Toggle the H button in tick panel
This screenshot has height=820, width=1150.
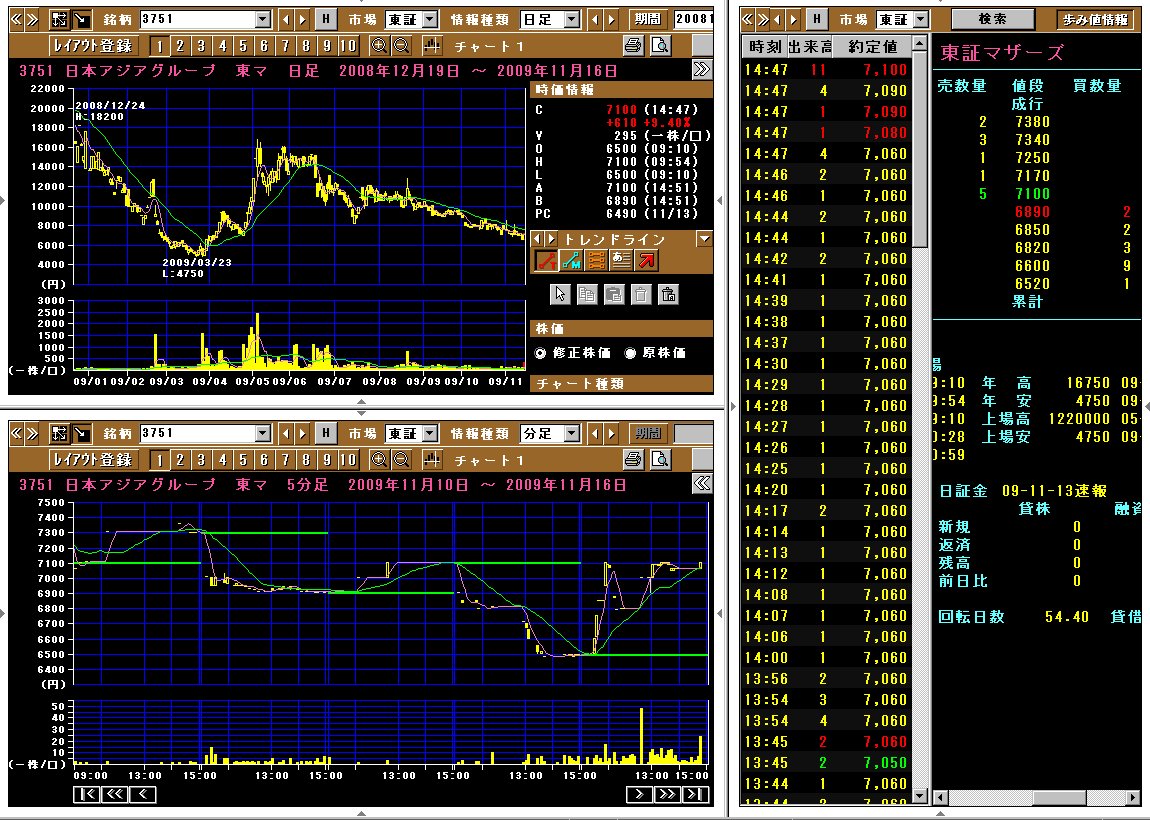coord(816,19)
